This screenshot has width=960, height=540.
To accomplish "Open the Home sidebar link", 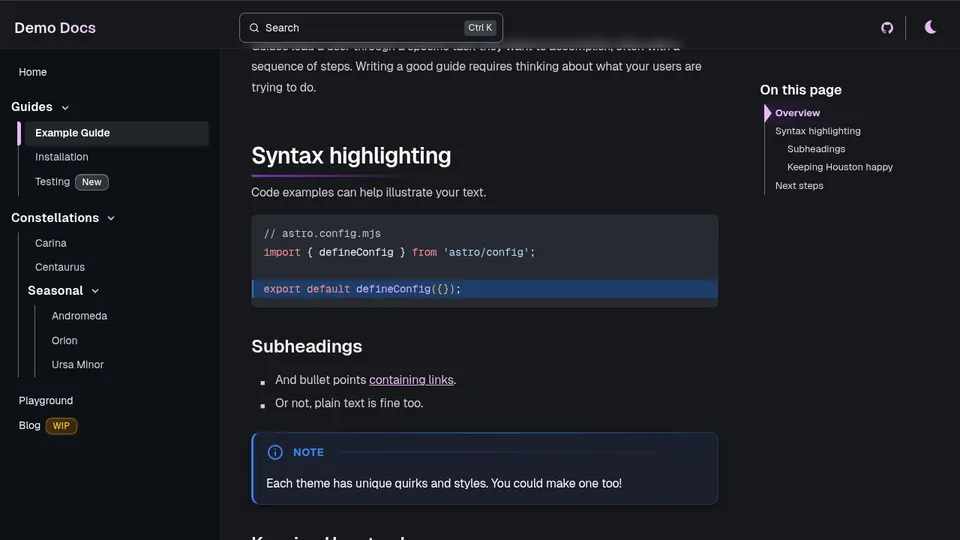I will [x=33, y=72].
